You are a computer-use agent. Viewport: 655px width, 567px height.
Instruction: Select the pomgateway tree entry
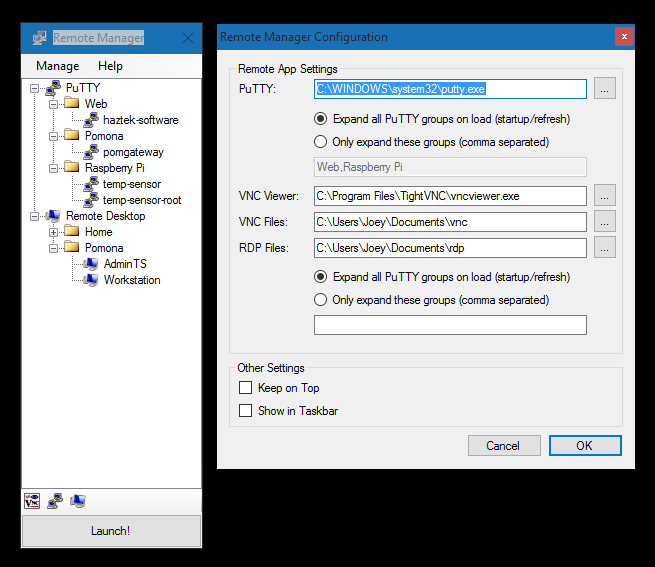click(133, 153)
